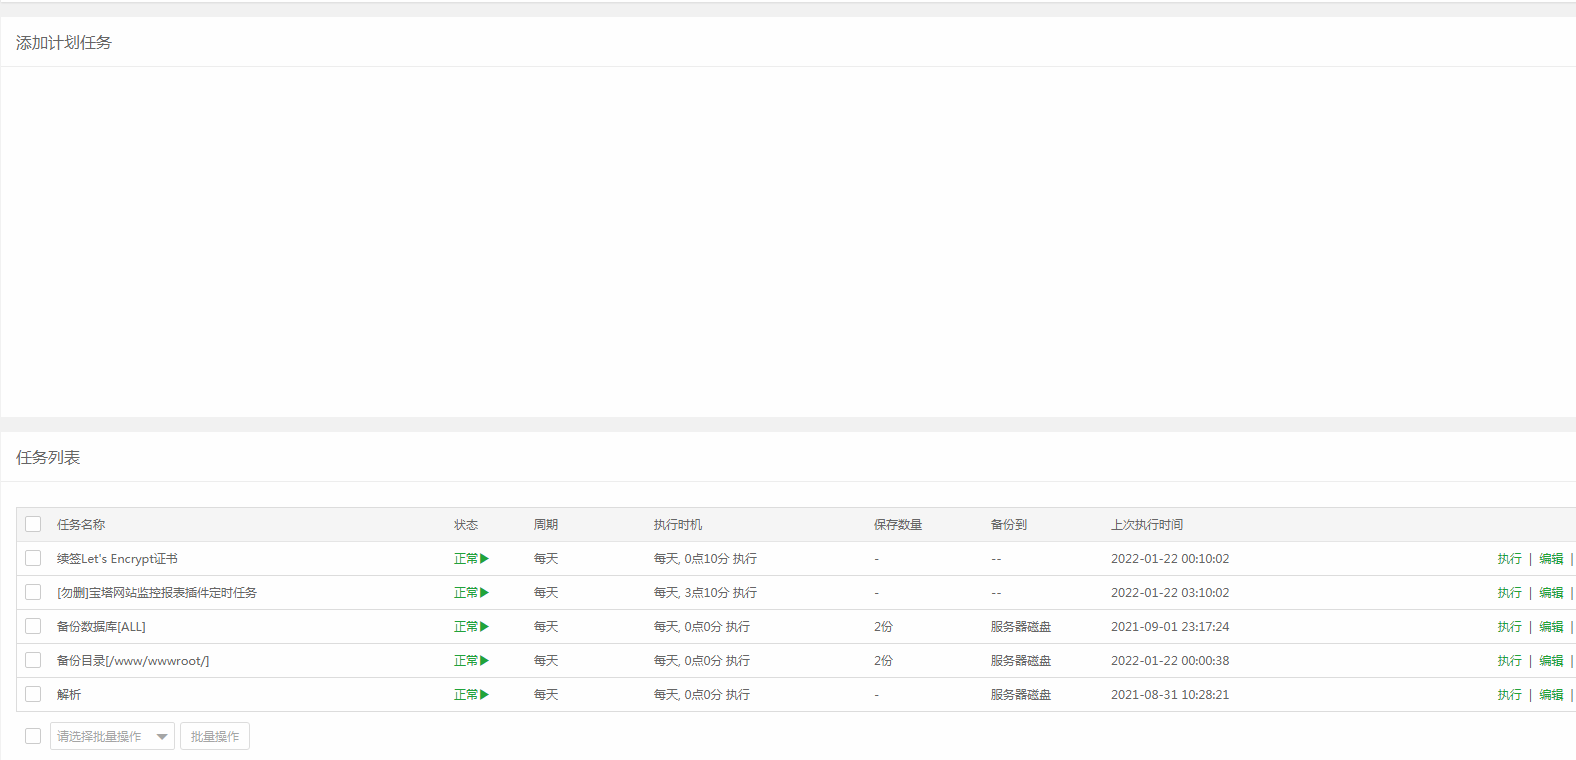This screenshot has height=760, width=1576.
Task: Click timestamp 2022-01-22 00:00:38
Action: tap(1170, 661)
